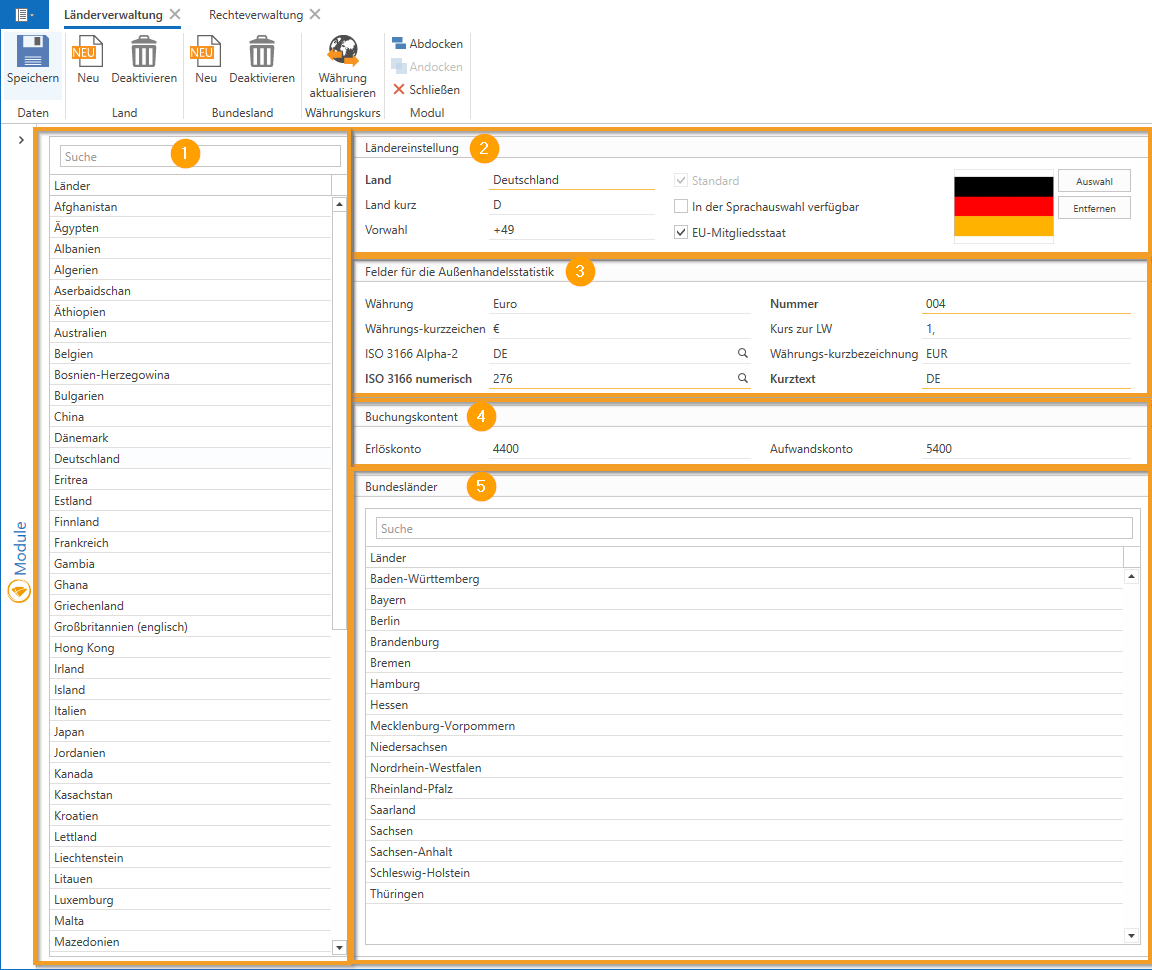This screenshot has width=1152, height=970.
Task: Click the Auswahl flag button
Action: pyautogui.click(x=1094, y=181)
